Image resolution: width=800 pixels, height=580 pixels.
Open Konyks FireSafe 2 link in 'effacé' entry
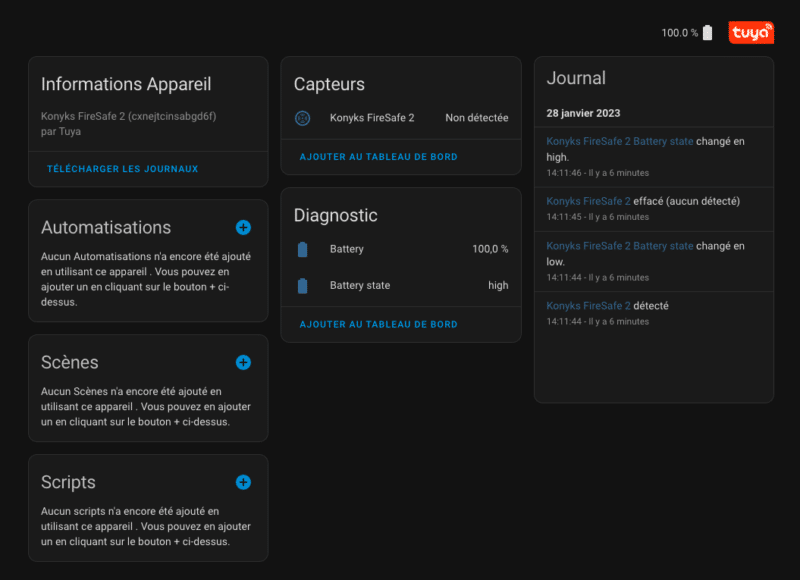click(588, 201)
